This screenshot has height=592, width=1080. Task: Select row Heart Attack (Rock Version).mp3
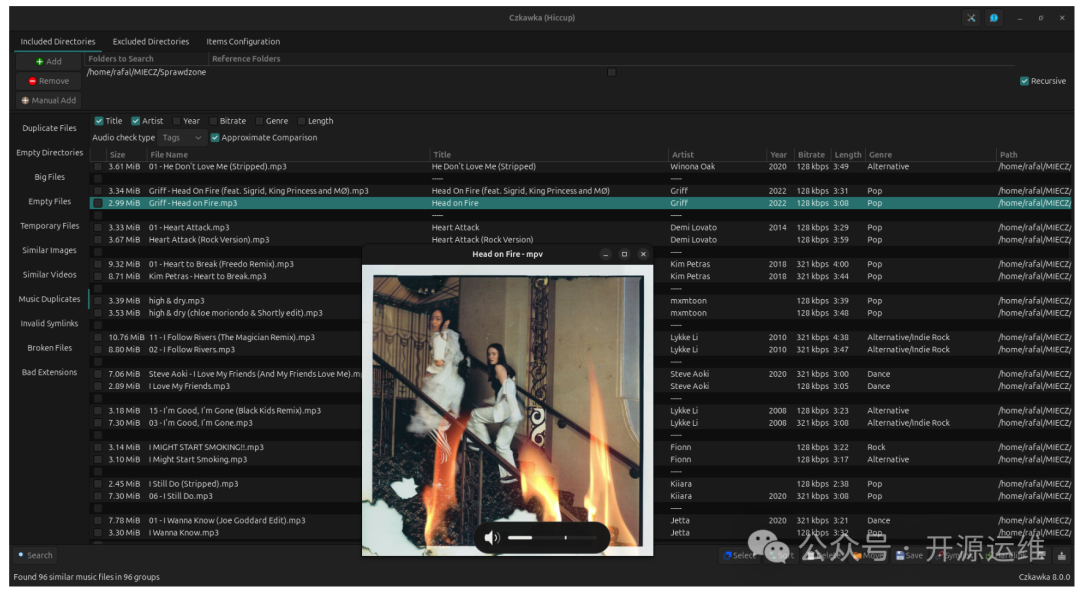581,240
